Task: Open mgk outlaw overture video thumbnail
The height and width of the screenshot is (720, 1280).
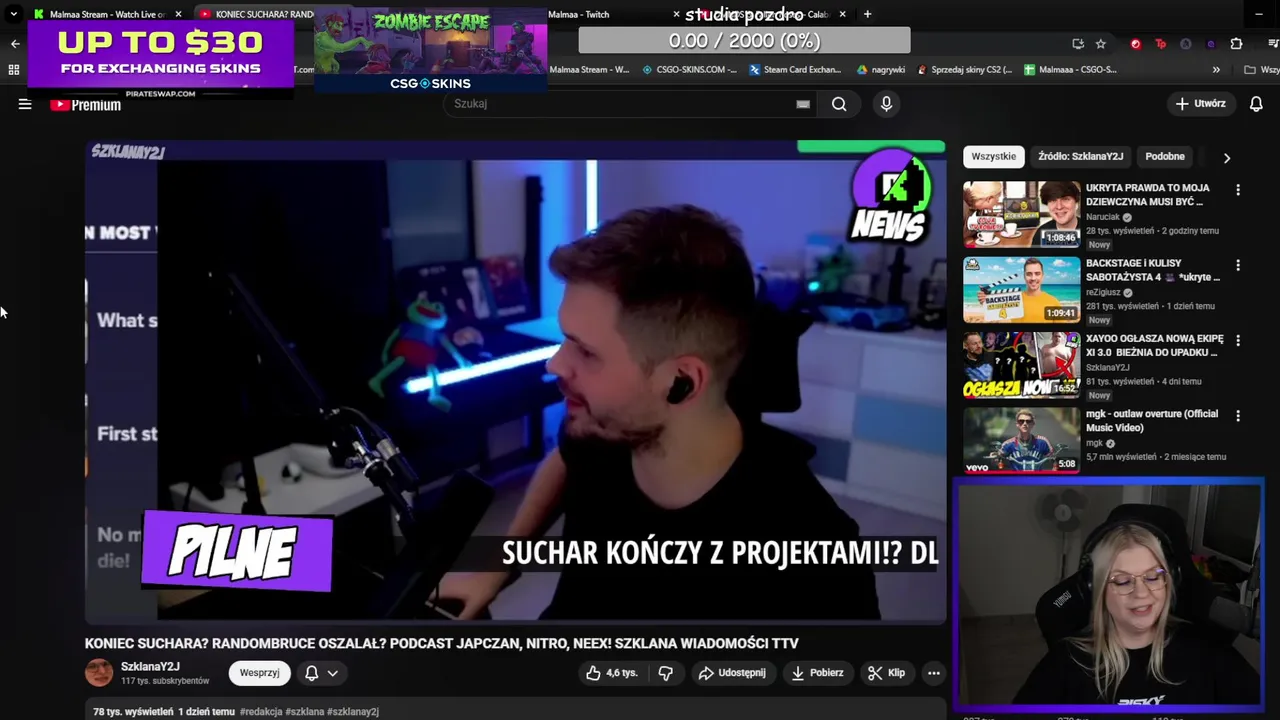Action: (1021, 440)
